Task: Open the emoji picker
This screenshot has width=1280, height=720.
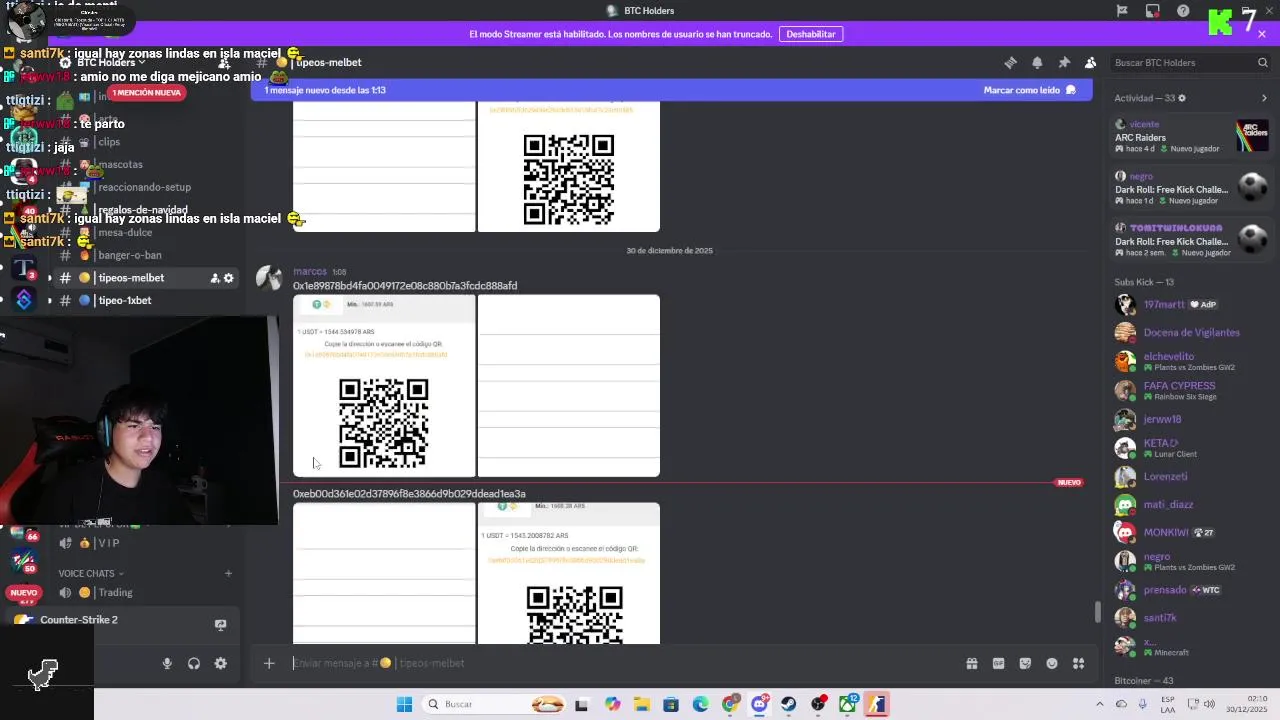Action: click(1052, 663)
